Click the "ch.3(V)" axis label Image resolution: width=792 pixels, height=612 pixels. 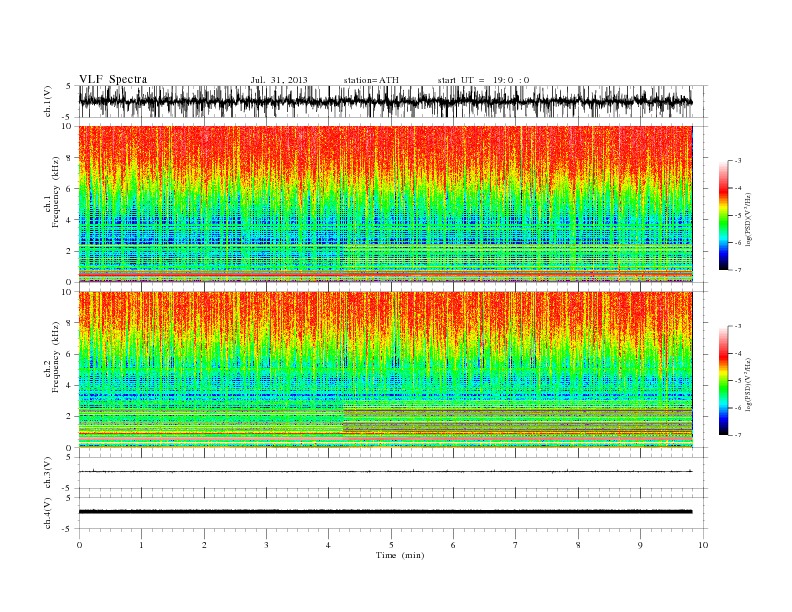pos(48,472)
